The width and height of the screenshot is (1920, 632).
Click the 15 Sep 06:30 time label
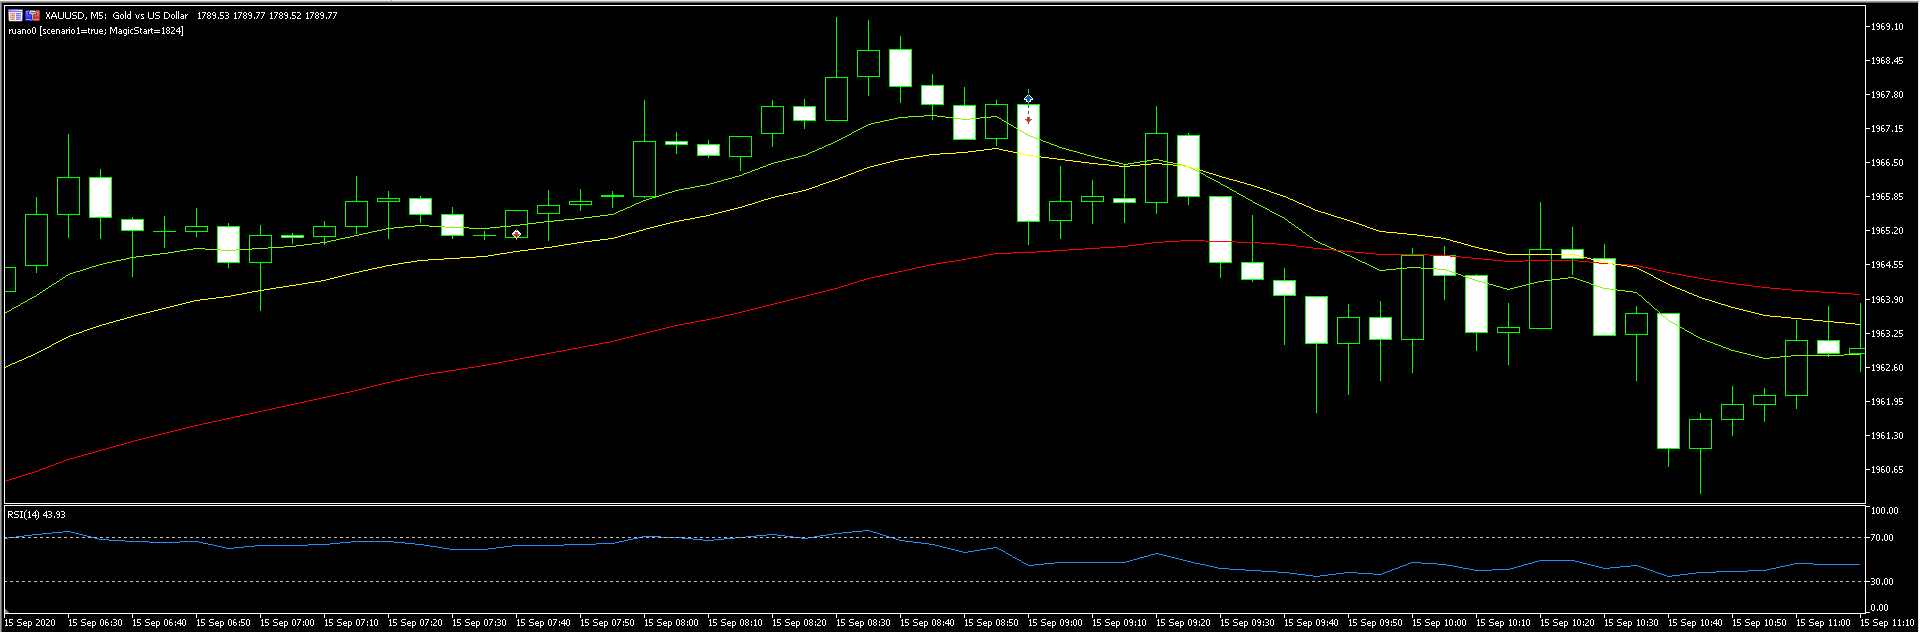96,623
